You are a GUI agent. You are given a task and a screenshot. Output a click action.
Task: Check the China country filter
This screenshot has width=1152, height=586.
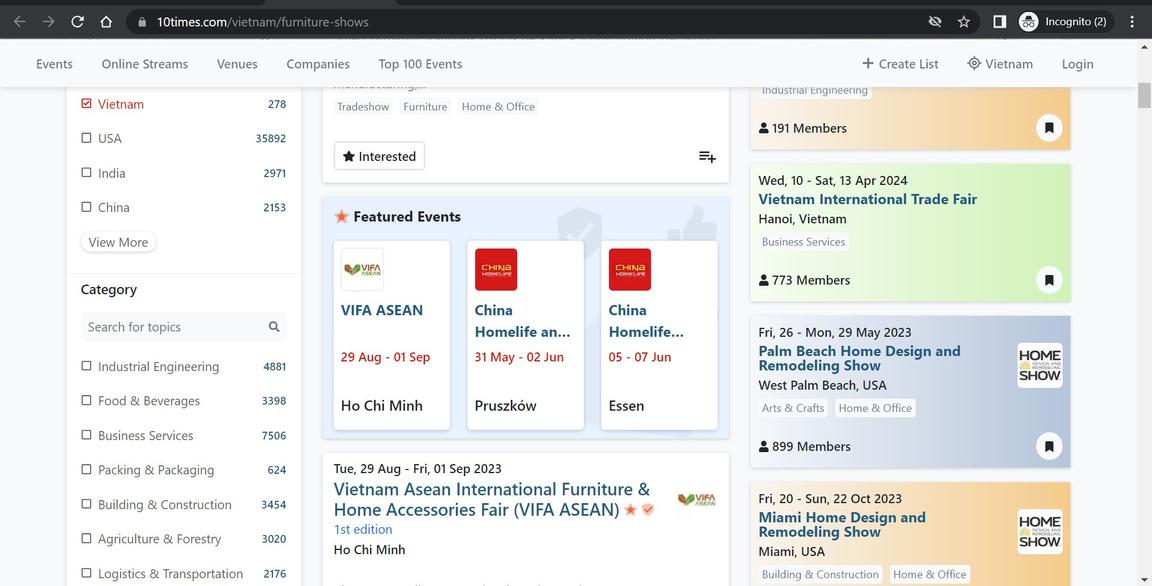point(87,207)
